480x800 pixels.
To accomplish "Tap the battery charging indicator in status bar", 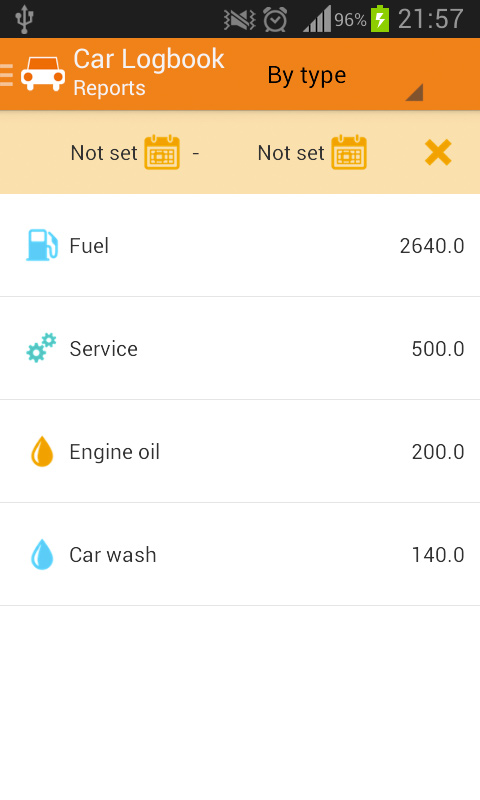I will click(380, 19).
